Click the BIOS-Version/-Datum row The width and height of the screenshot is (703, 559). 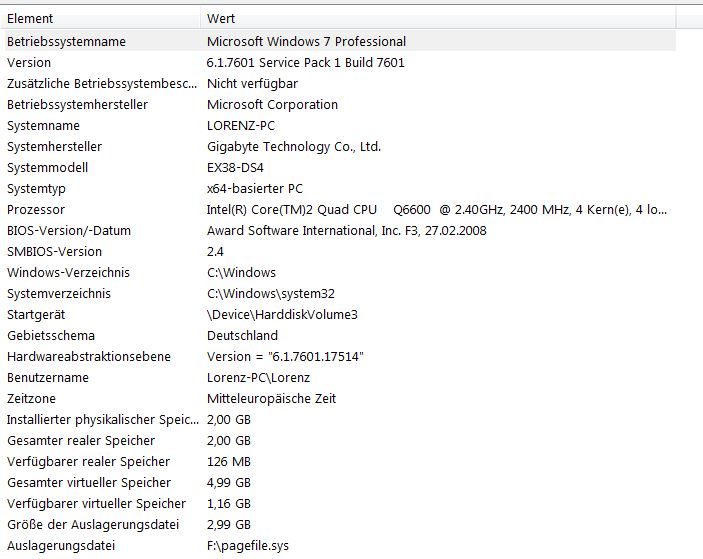68,230
